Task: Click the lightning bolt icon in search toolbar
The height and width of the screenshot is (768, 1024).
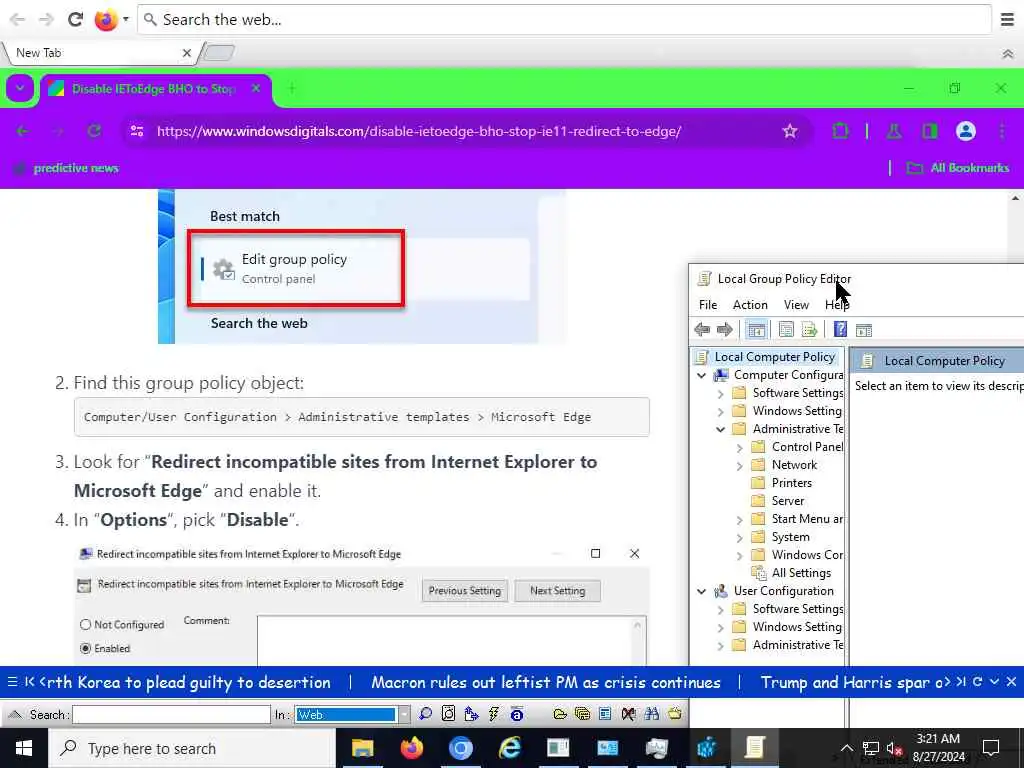Action: click(494, 714)
